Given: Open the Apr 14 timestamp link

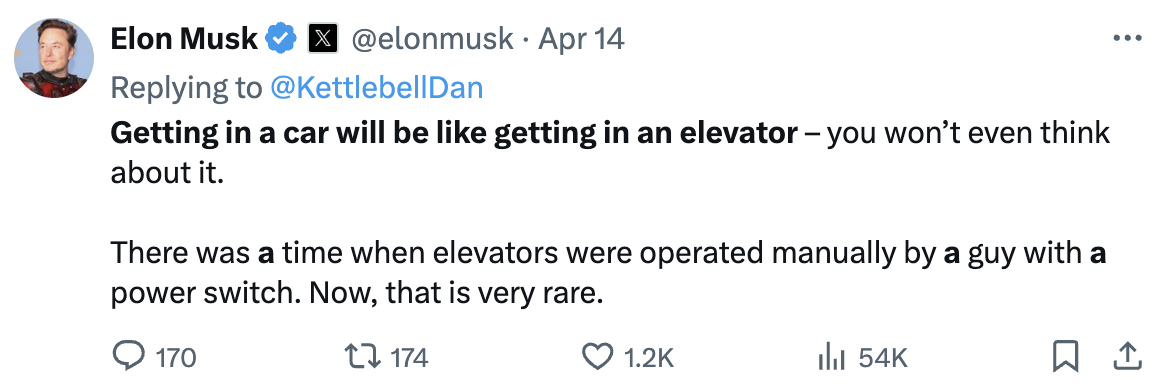Looking at the screenshot, I should [x=581, y=38].
